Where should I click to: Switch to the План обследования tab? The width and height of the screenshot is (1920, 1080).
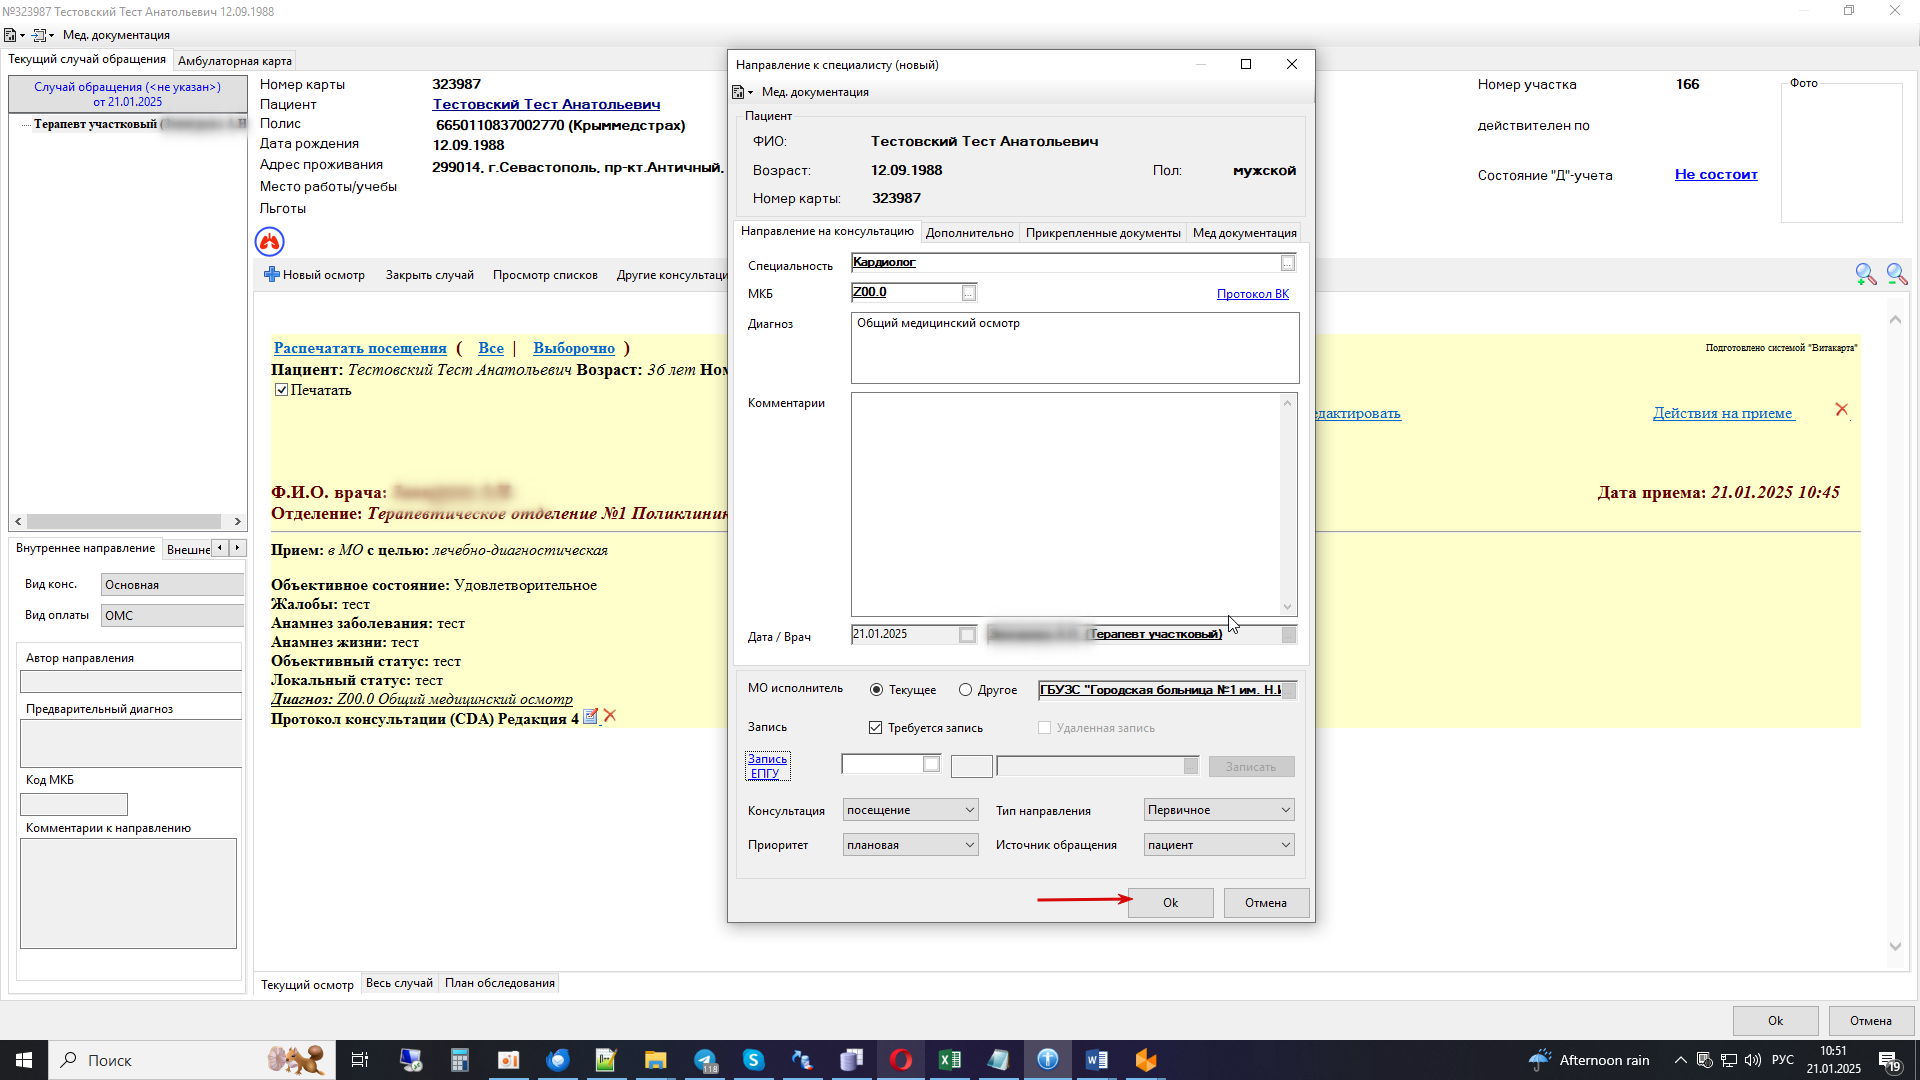pyautogui.click(x=499, y=983)
